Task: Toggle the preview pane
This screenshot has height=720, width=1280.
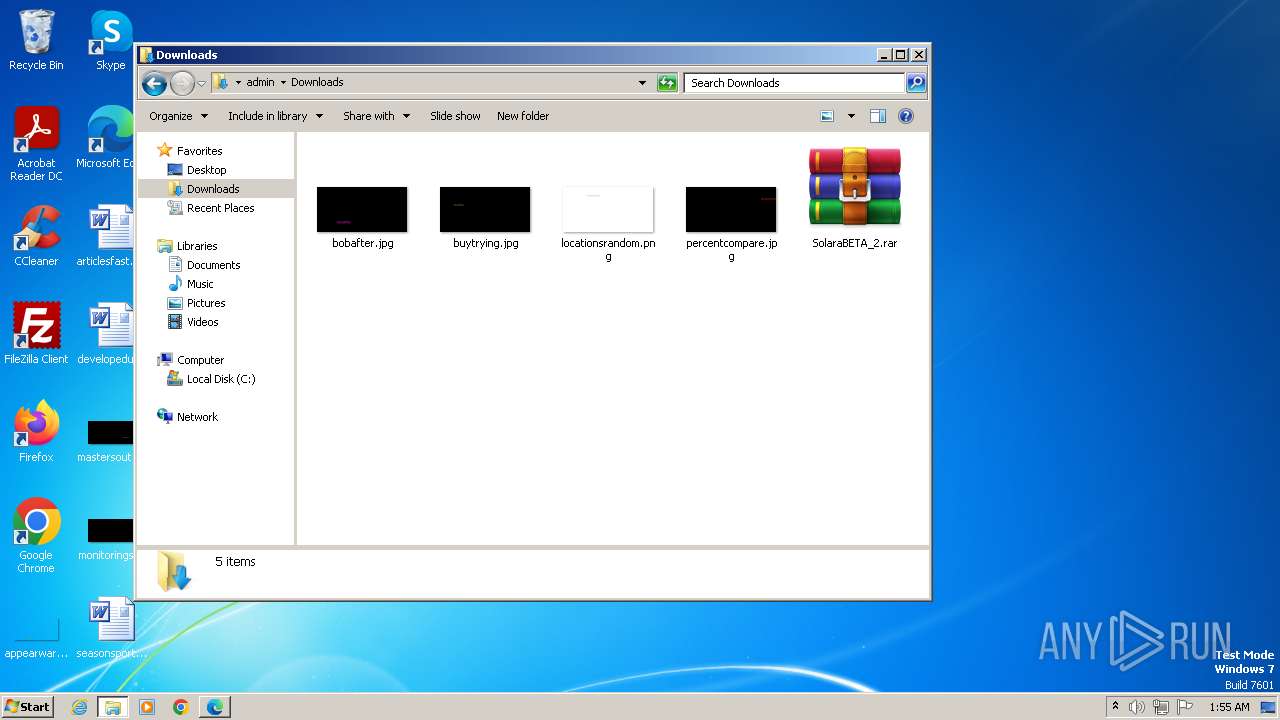Action: point(878,116)
